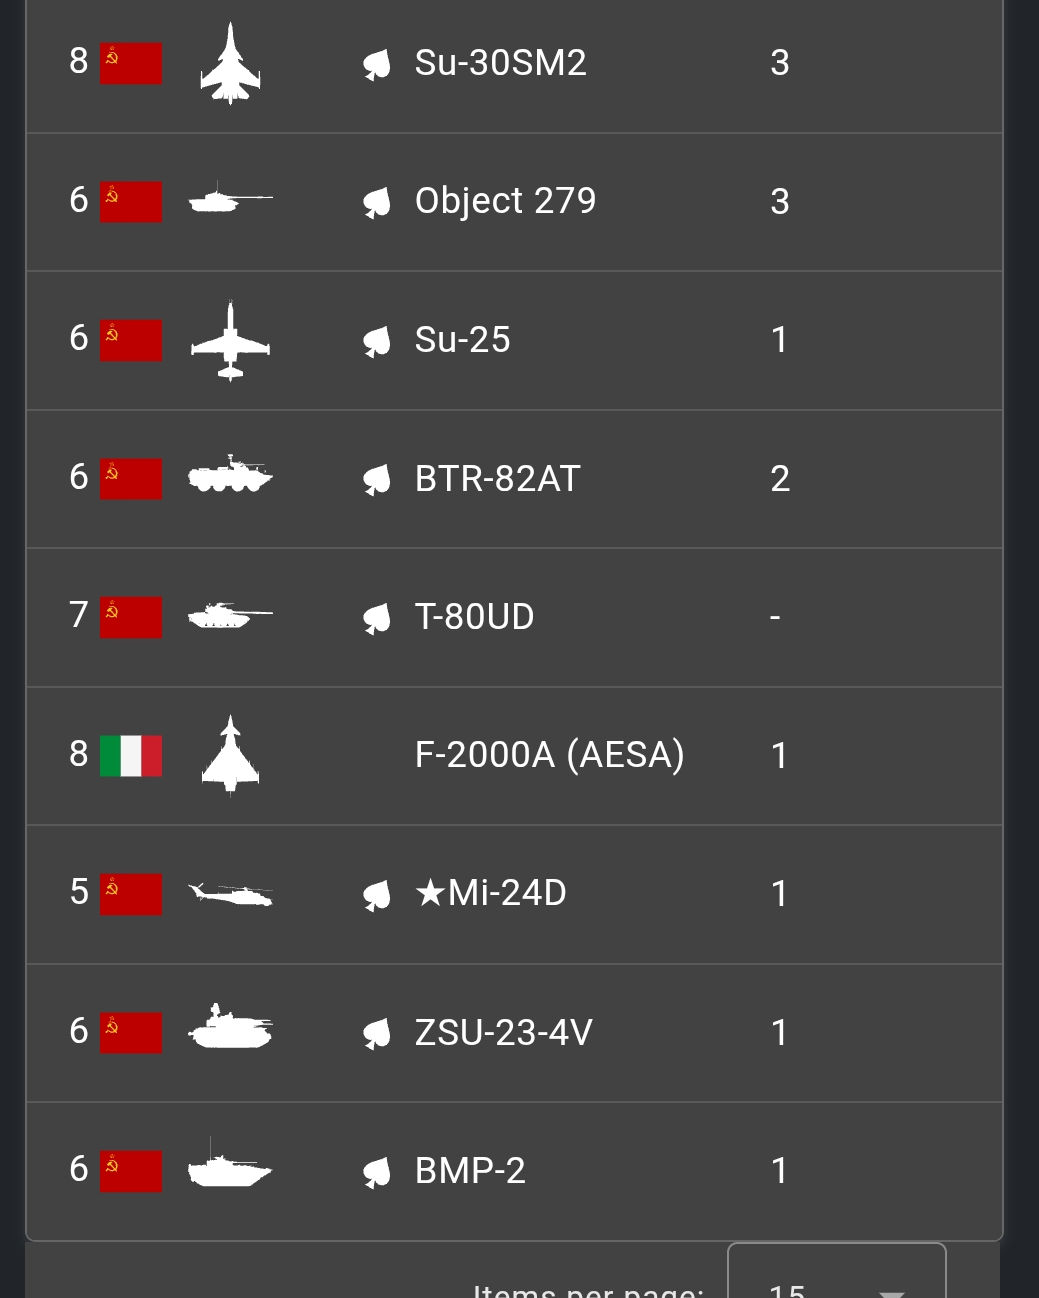Click the spade icon beside Mi-24D

(376, 894)
